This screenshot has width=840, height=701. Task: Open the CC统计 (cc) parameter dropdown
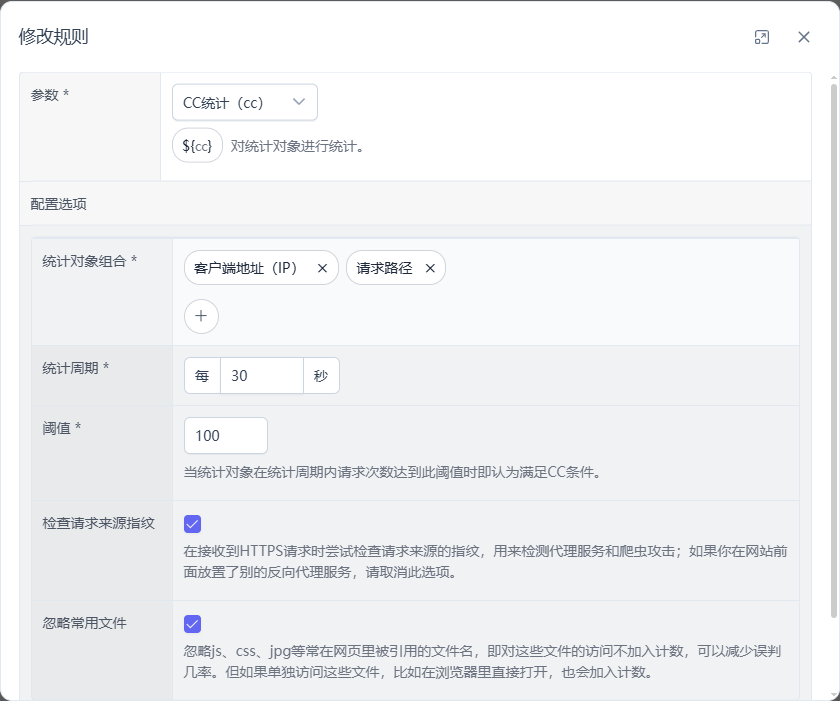(245, 102)
